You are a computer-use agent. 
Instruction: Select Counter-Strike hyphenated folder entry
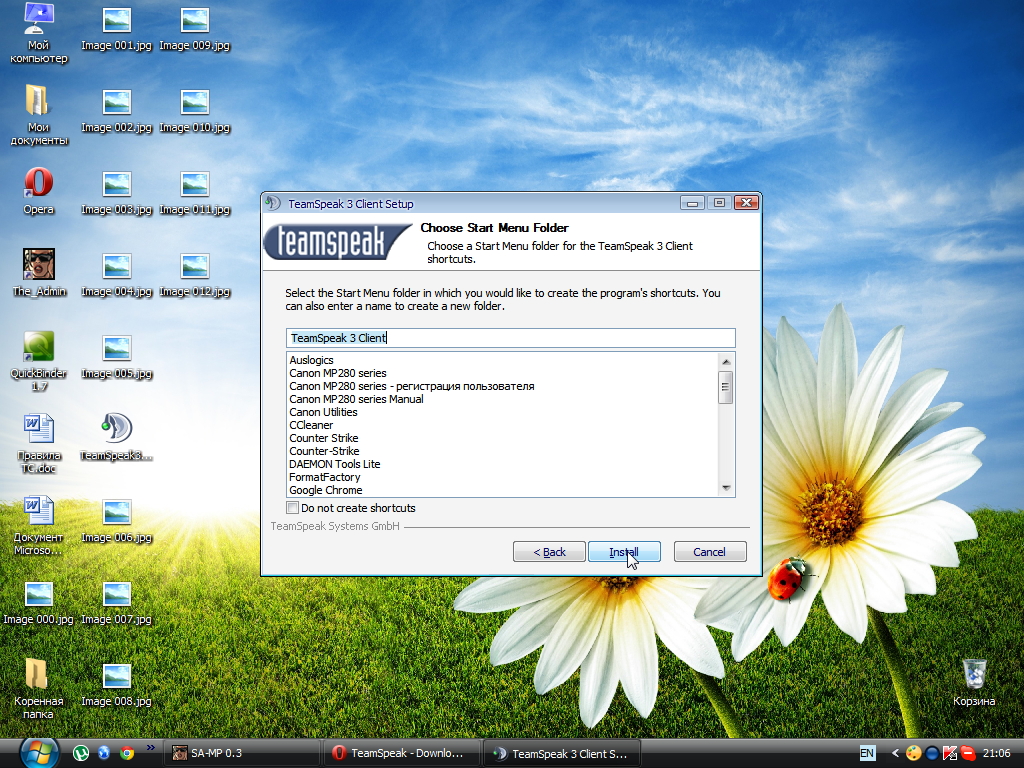coord(324,451)
